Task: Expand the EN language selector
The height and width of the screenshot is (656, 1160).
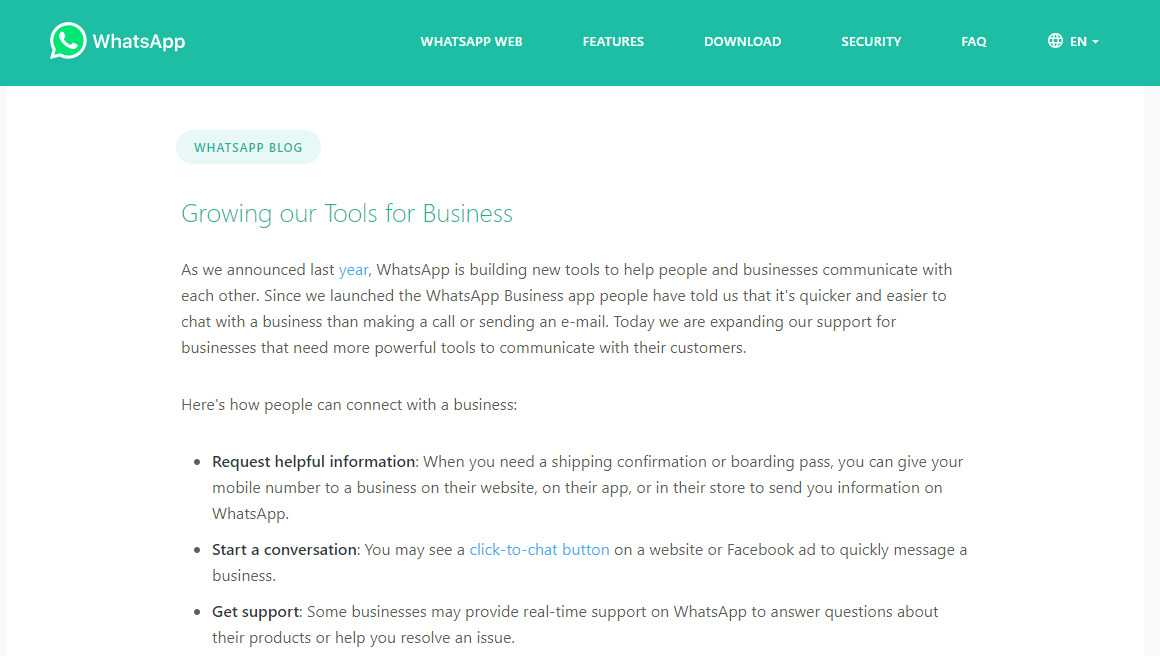Action: [x=1078, y=42]
